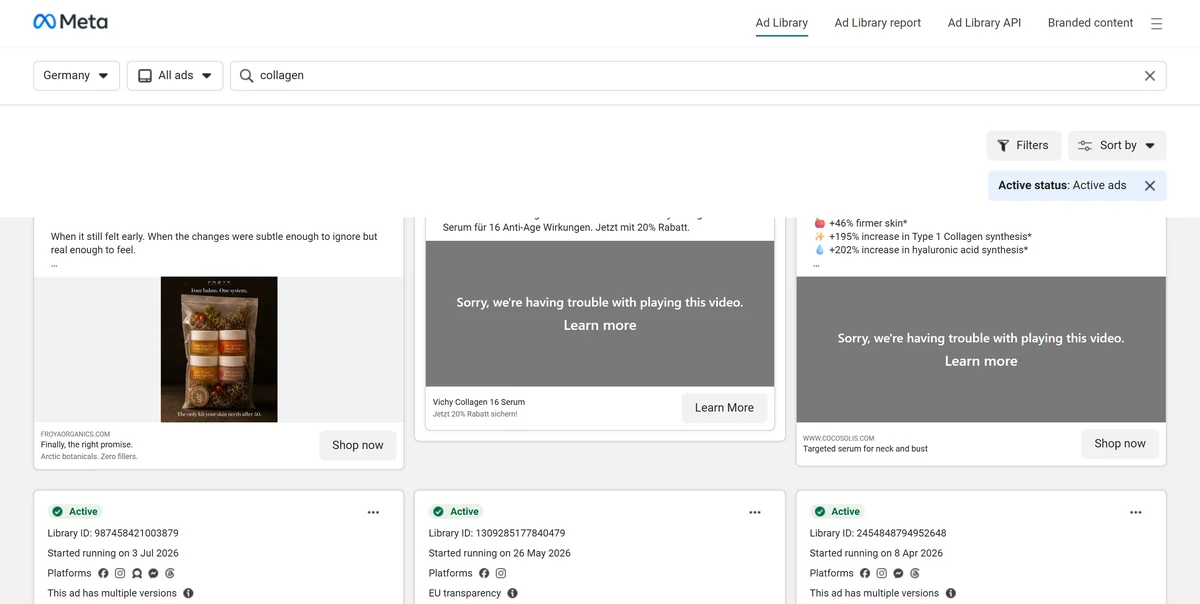Click Learn more in Vichy video error
The height and width of the screenshot is (604, 1200).
600,325
